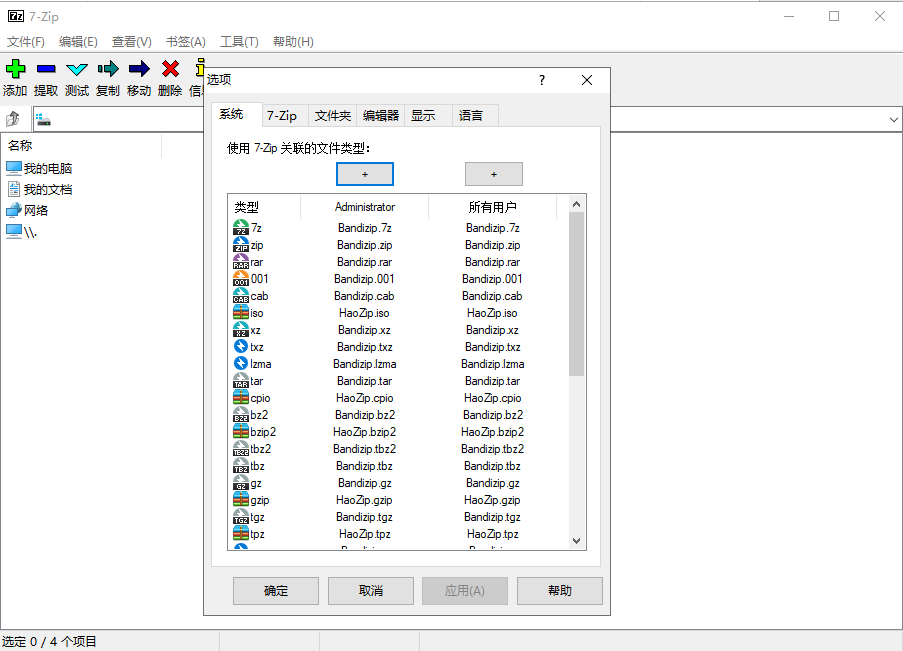Click the scrollbar down arrow in type list
The image size is (903, 651).
(x=576, y=540)
